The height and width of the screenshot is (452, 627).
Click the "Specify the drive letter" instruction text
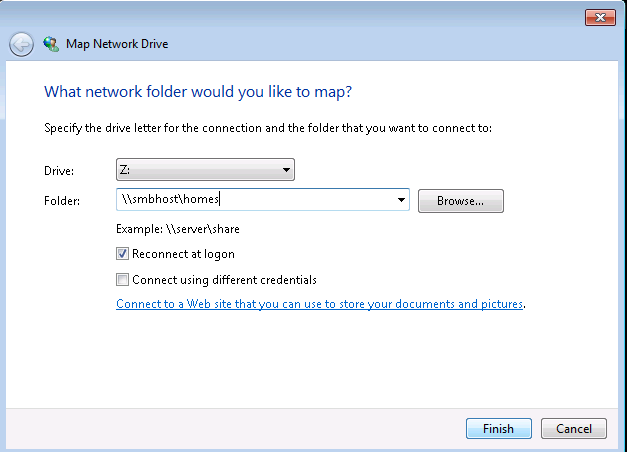click(x=268, y=128)
